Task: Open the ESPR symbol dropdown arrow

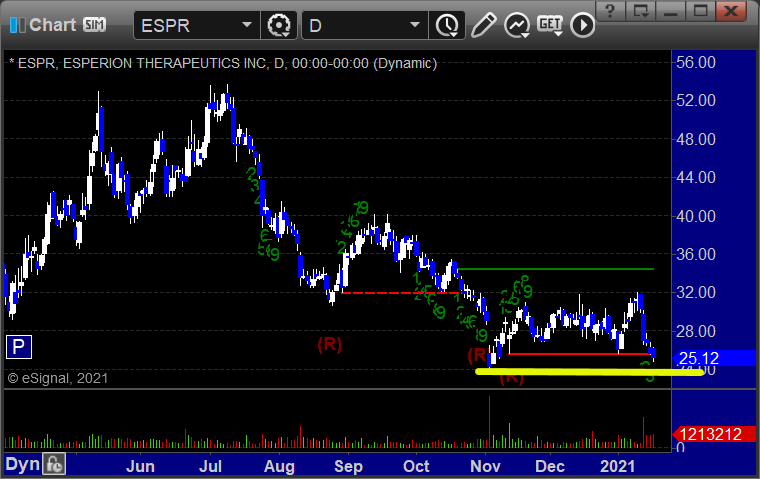Action: click(247, 25)
